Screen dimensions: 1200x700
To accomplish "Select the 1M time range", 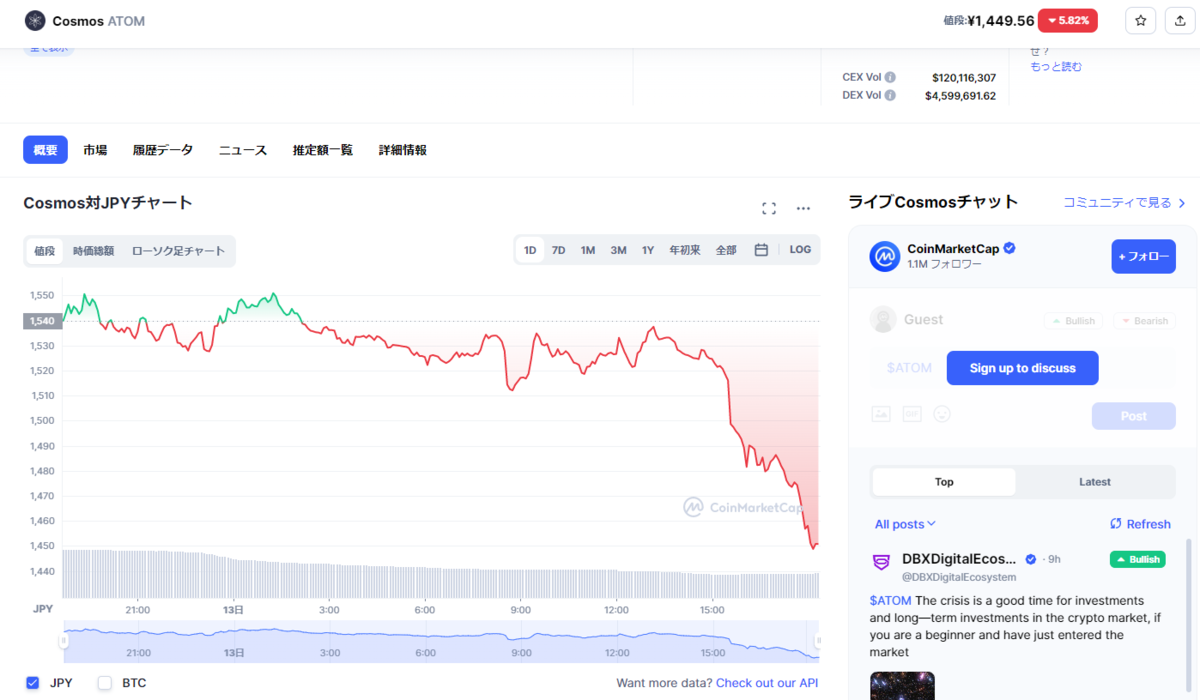I will (588, 250).
